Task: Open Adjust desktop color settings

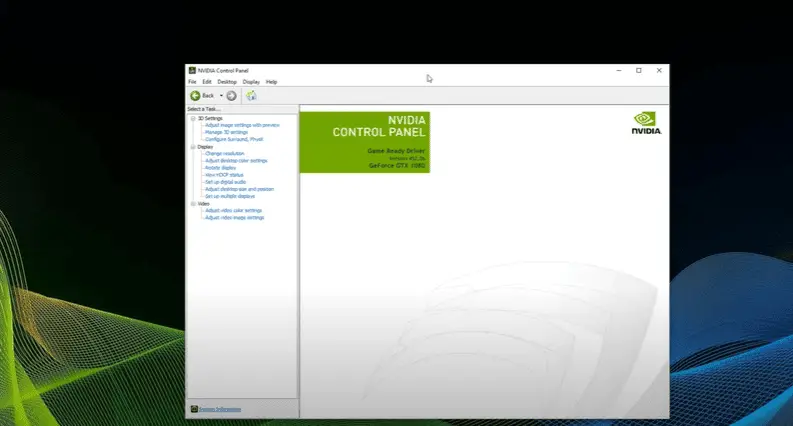Action: (236, 160)
